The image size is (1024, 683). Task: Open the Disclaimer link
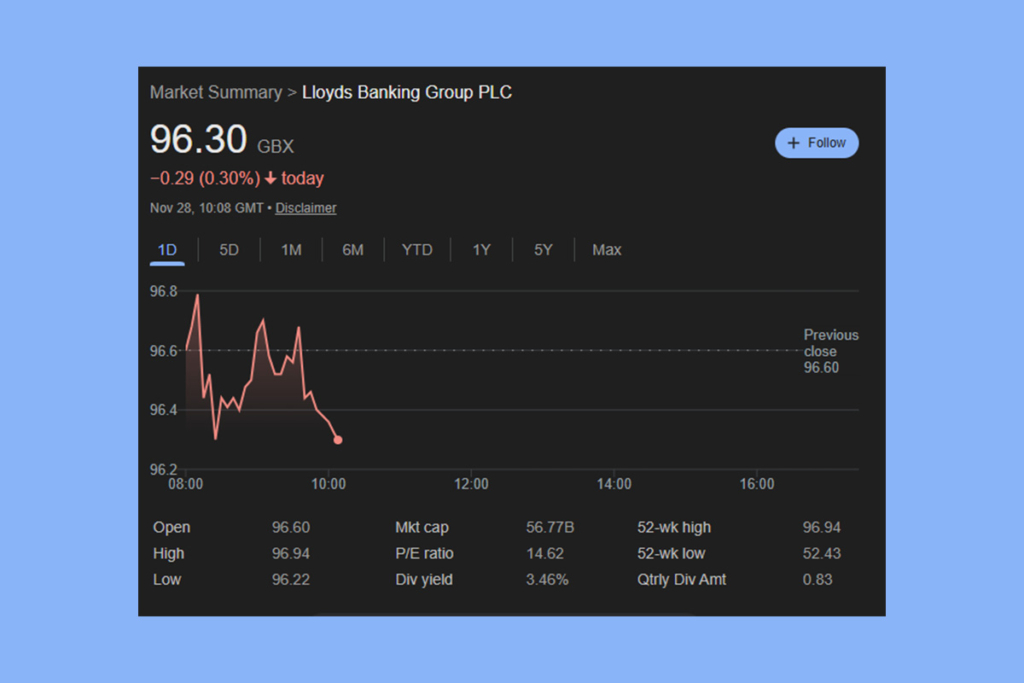click(305, 207)
